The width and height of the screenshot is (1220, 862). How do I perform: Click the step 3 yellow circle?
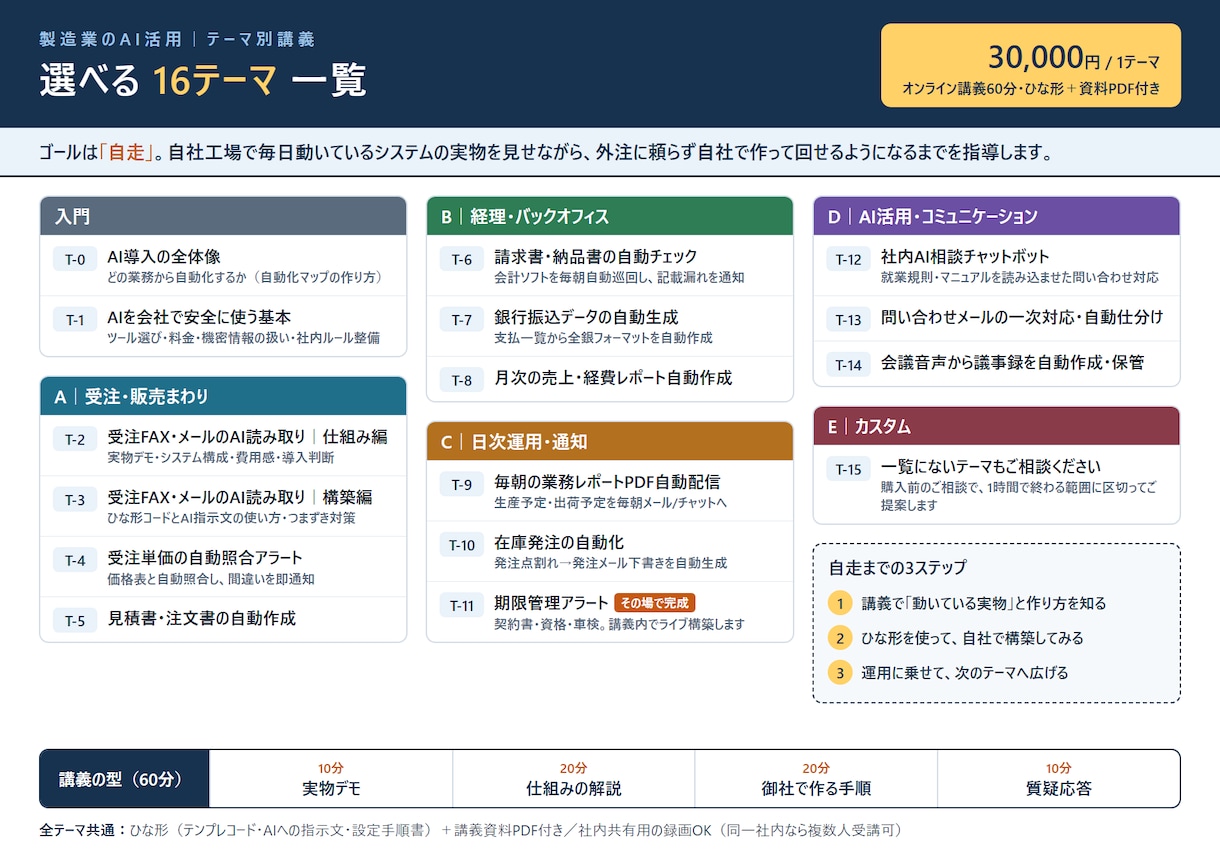841,672
